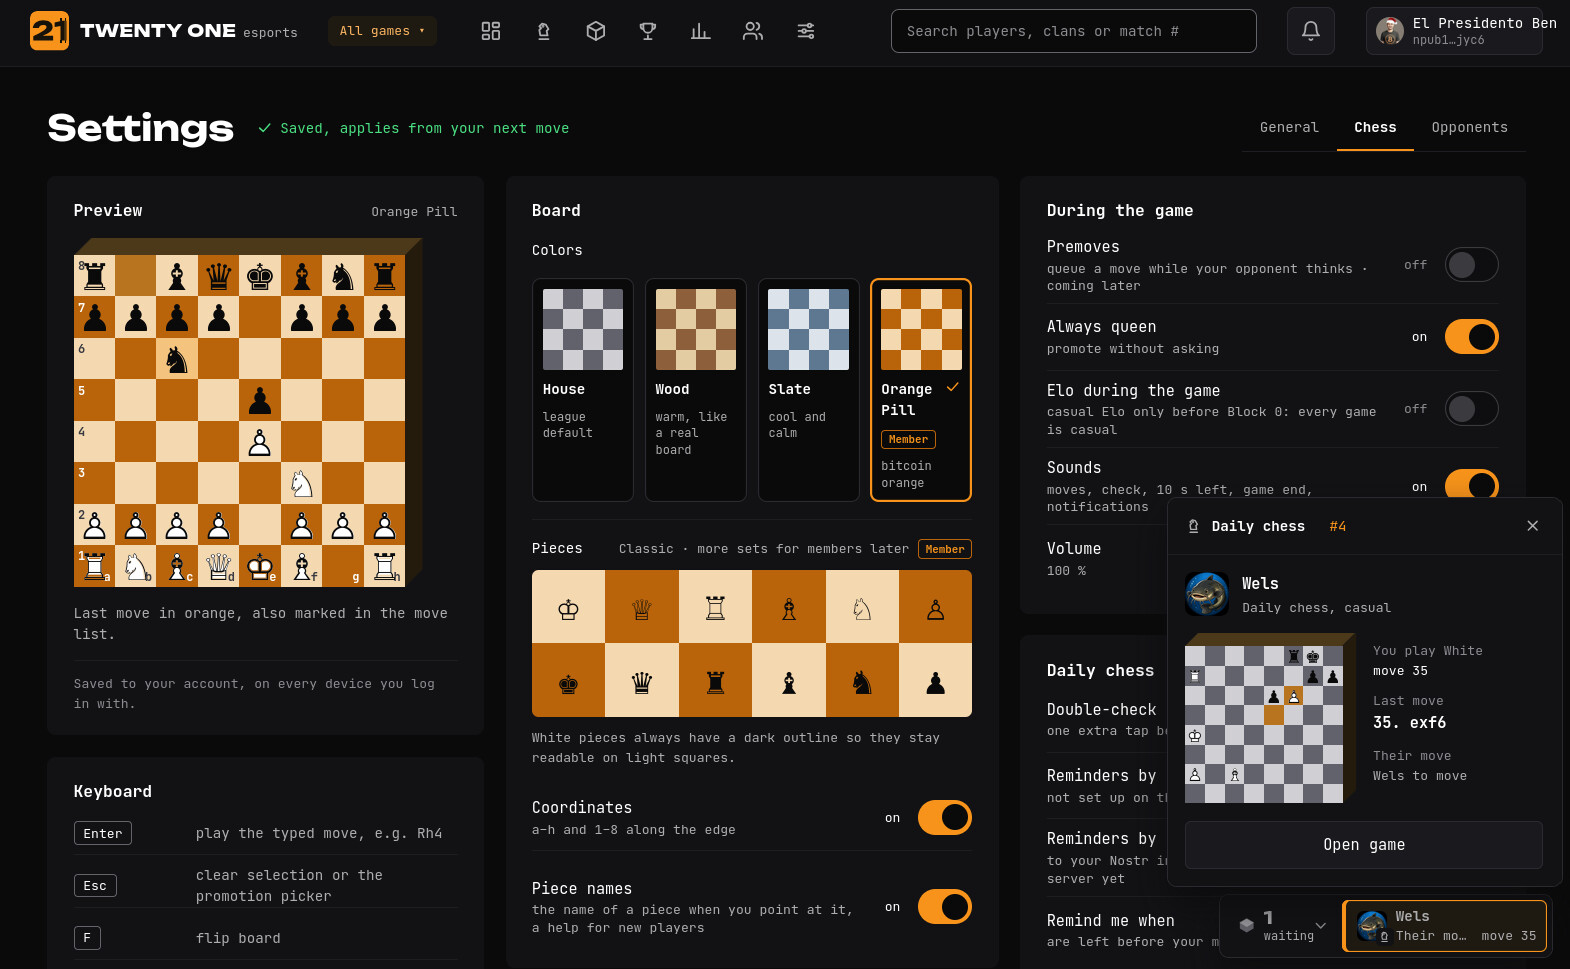The image size is (1570, 969).
Task: Disable the Always queen switch
Action: click(1471, 337)
